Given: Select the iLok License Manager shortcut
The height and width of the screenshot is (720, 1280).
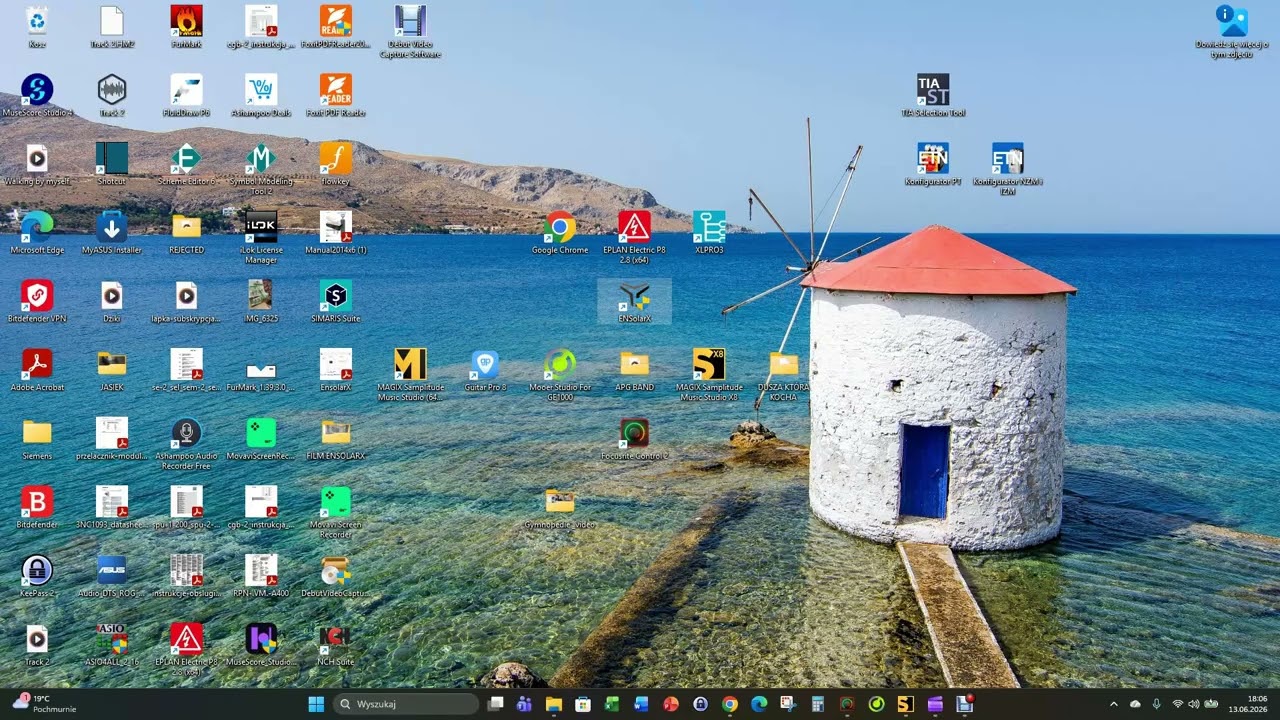Looking at the screenshot, I should [261, 237].
